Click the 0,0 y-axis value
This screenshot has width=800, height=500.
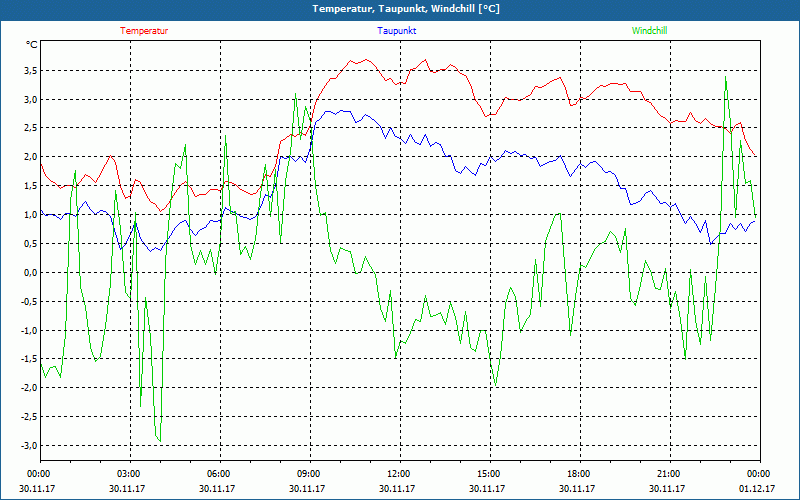[x=31, y=272]
